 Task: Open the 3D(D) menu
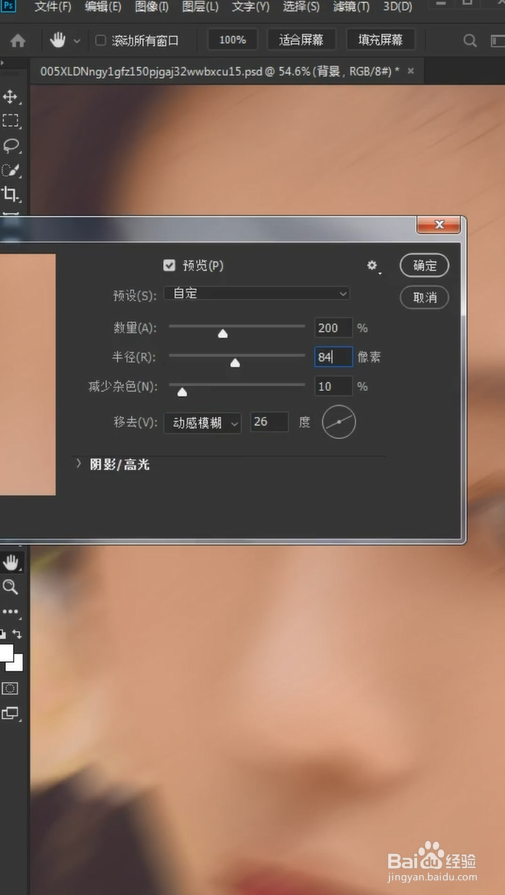[x=398, y=7]
